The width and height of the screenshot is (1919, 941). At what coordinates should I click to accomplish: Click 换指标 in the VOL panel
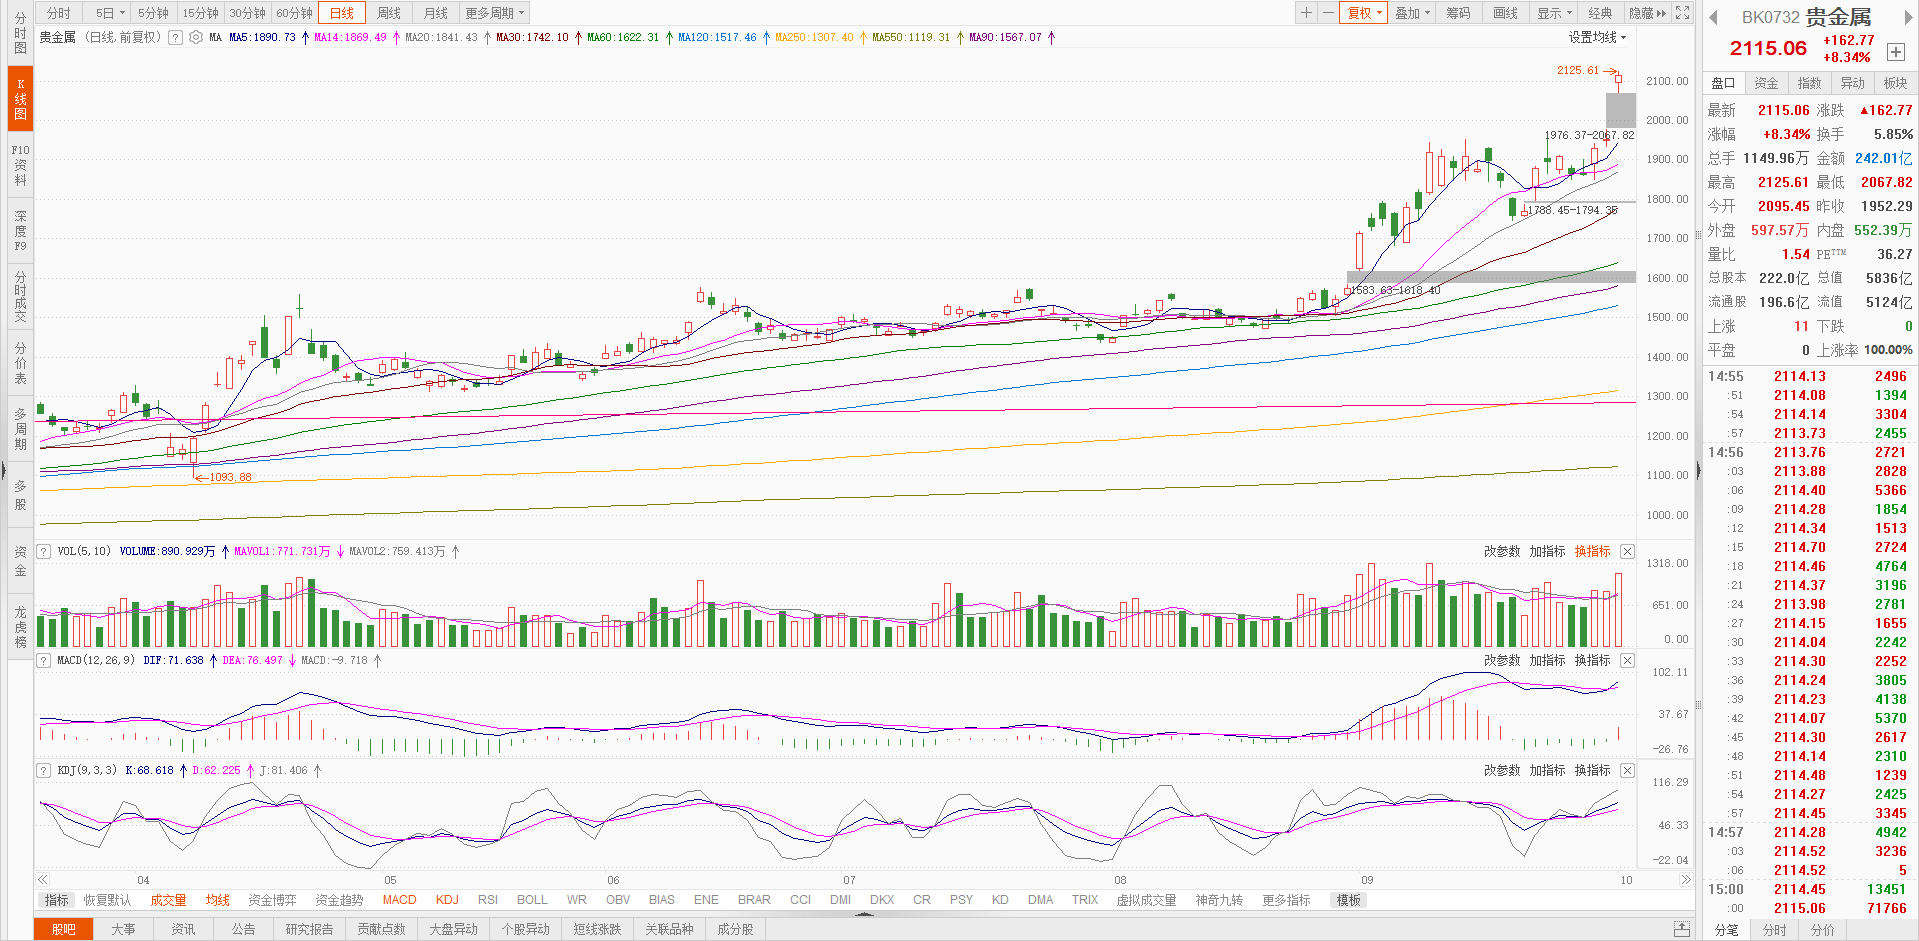1592,552
